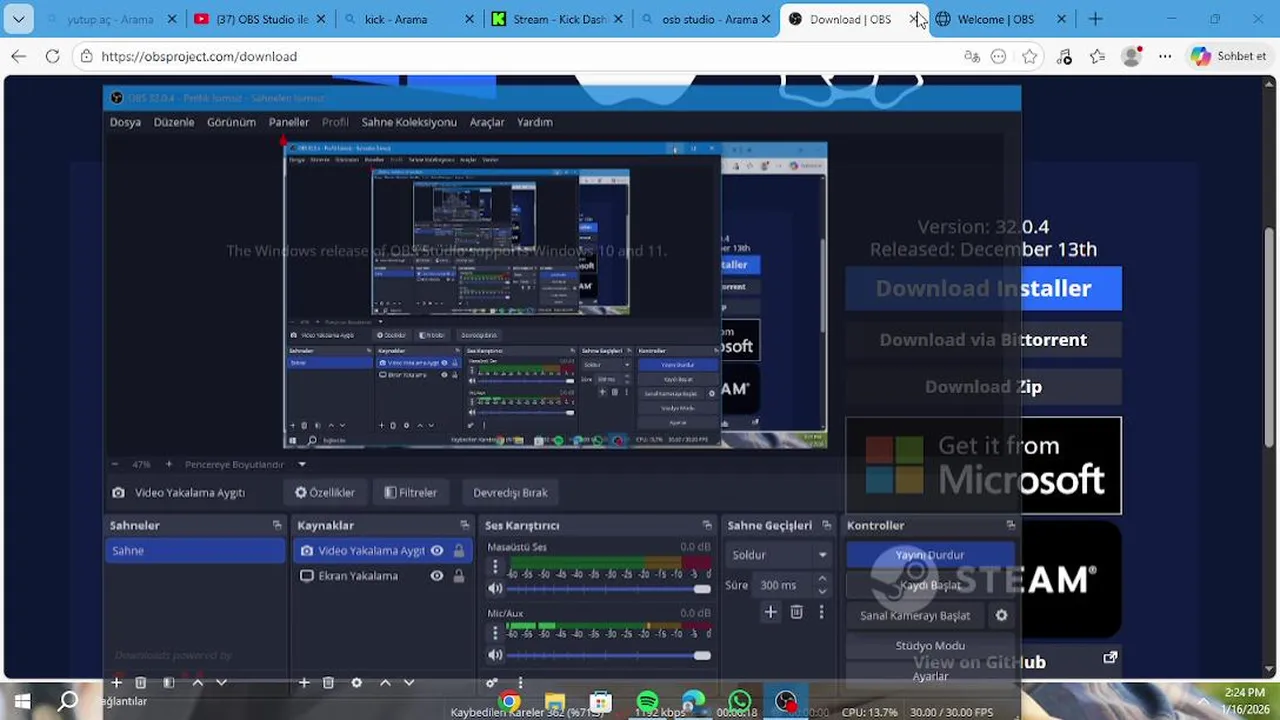Viewport: 1280px width, 720px height.
Task: Open advanced audio properties gear in mixer
Action: pyautogui.click(x=492, y=682)
